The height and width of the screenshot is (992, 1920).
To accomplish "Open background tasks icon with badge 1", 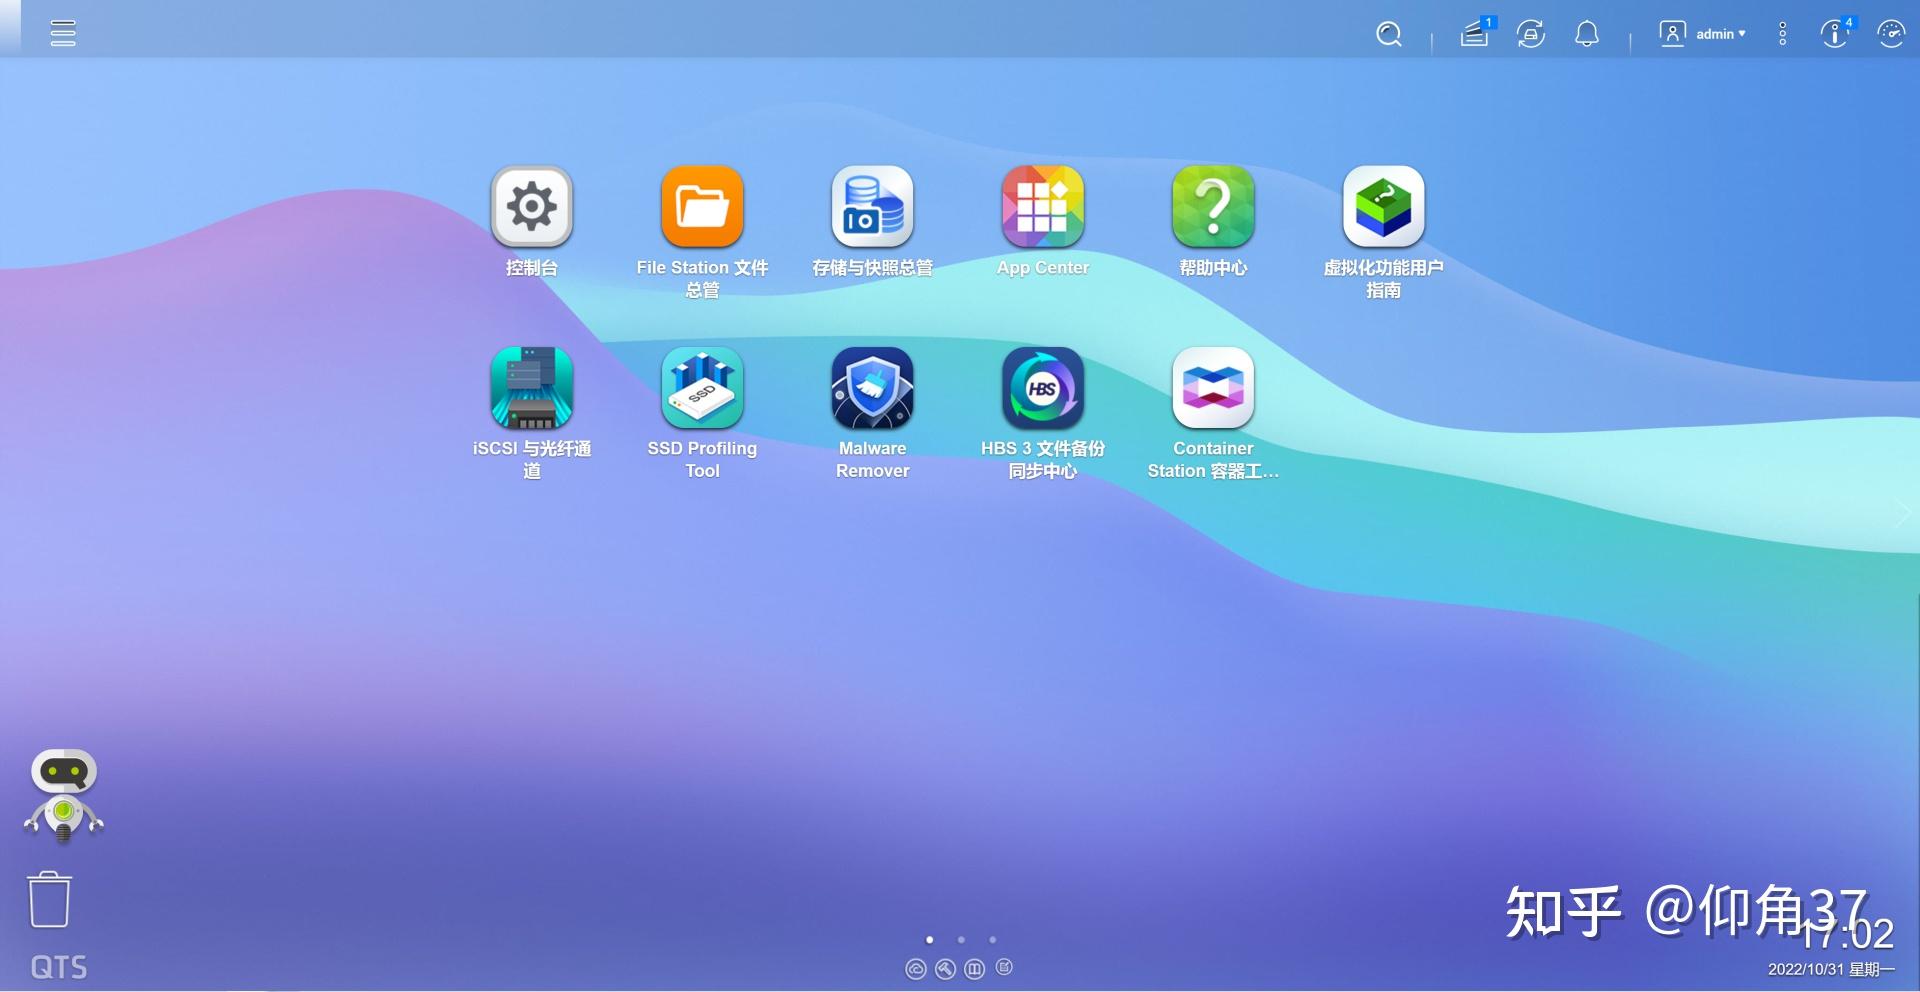I will click(1476, 33).
